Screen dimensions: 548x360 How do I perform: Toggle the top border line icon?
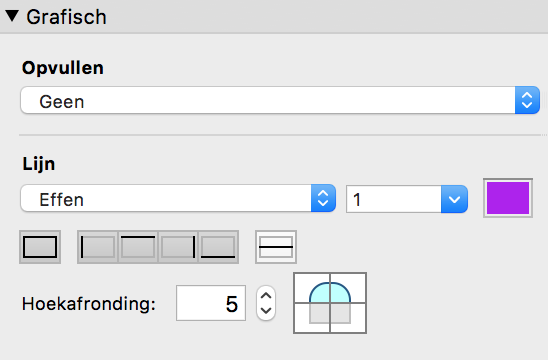(x=138, y=247)
